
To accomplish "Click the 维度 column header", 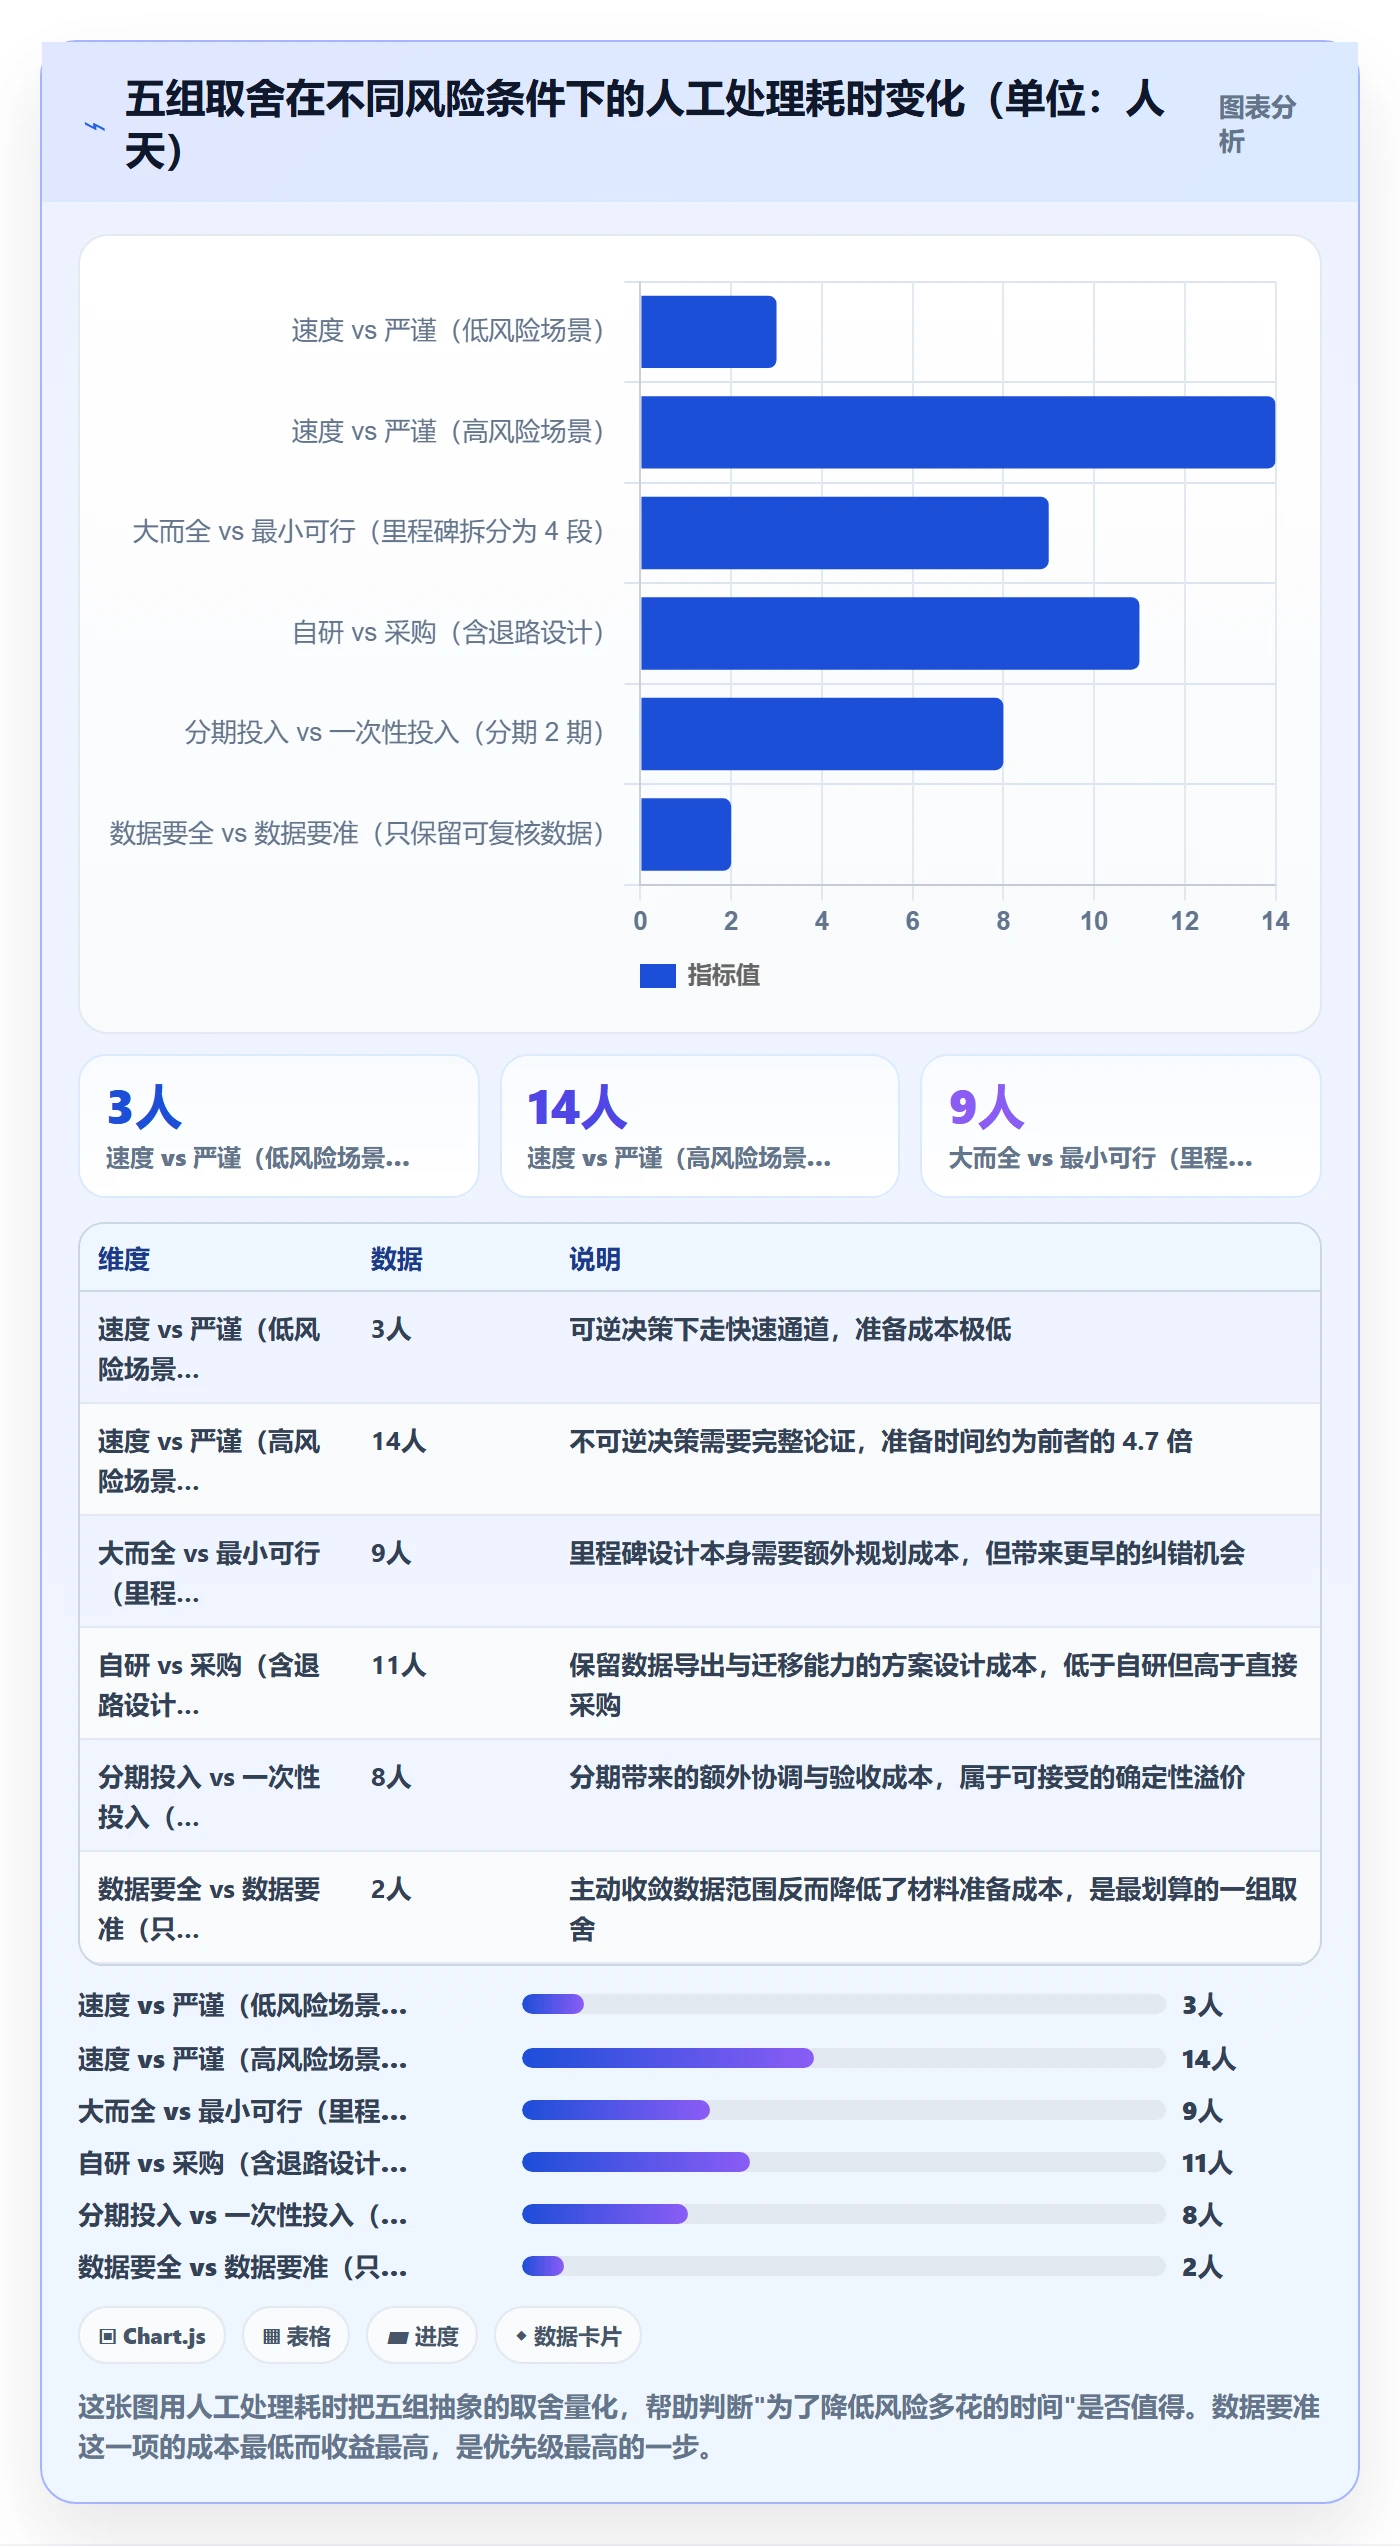I will point(124,1259).
